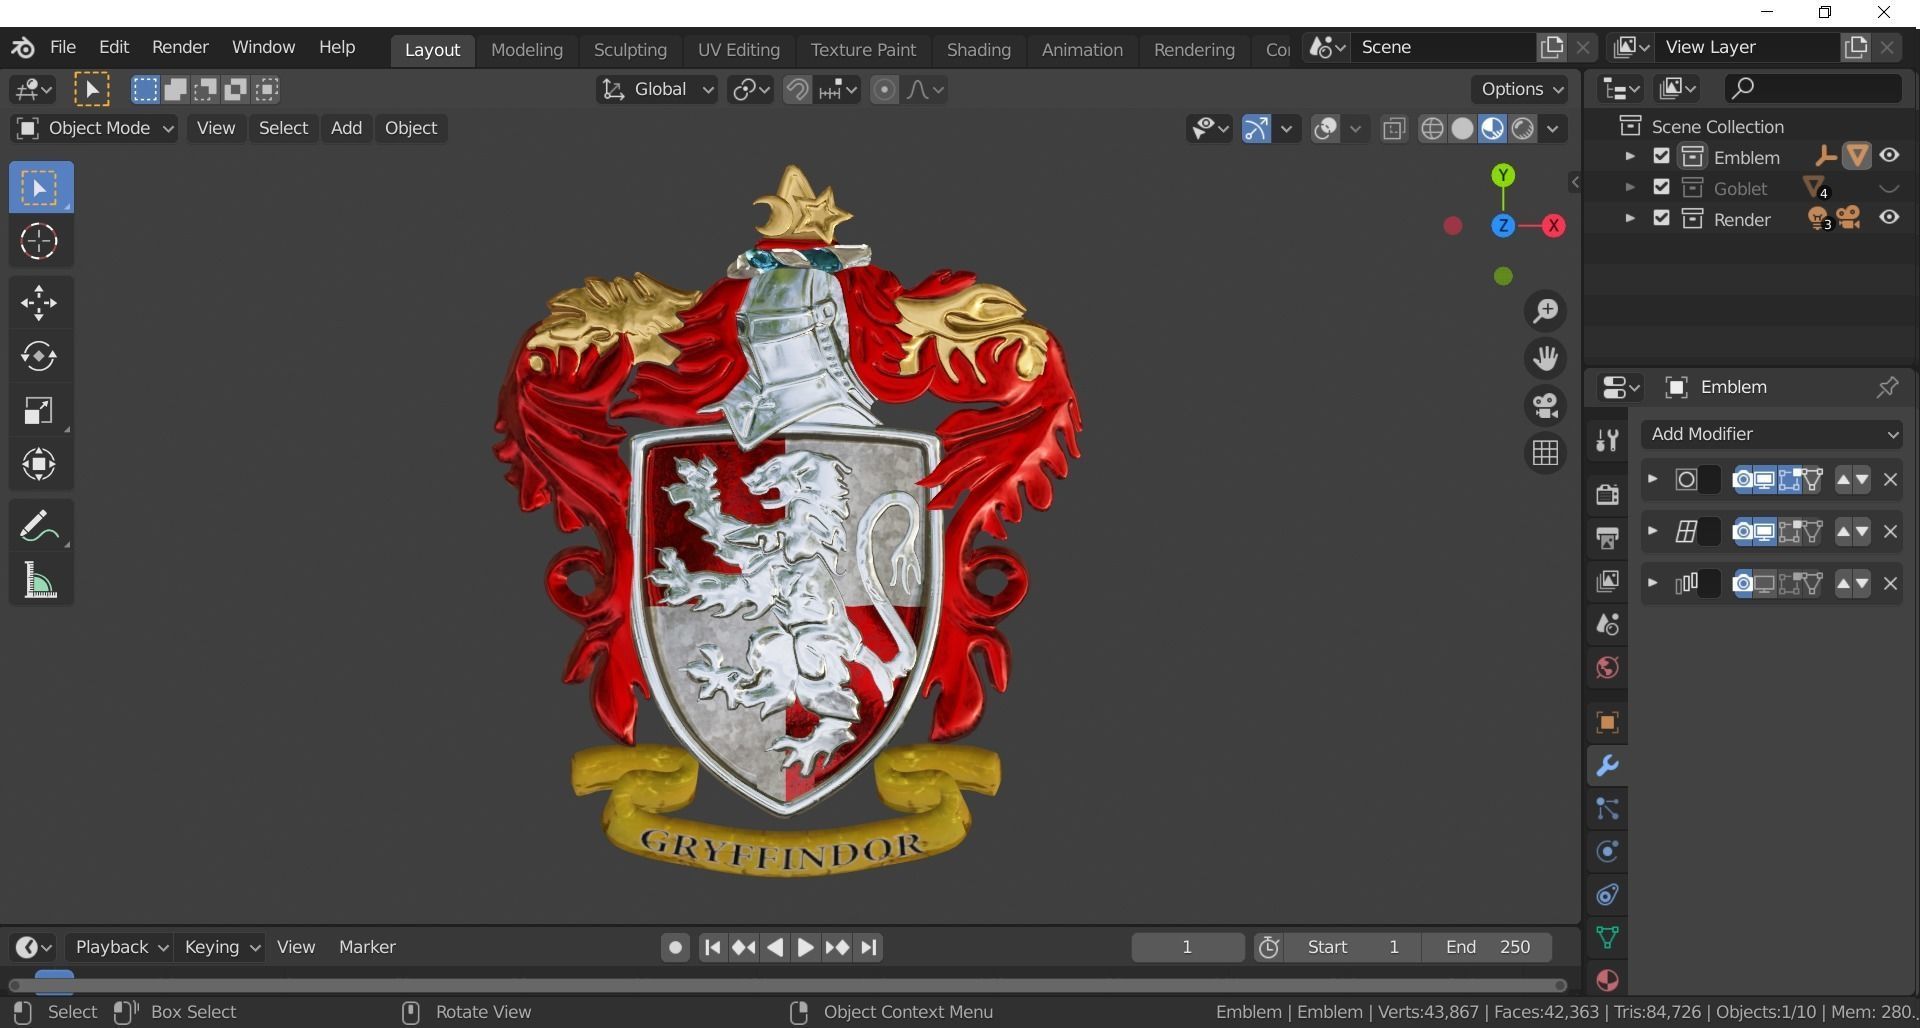This screenshot has height=1028, width=1920.
Task: Open the Render properties tab
Action: (1607, 494)
